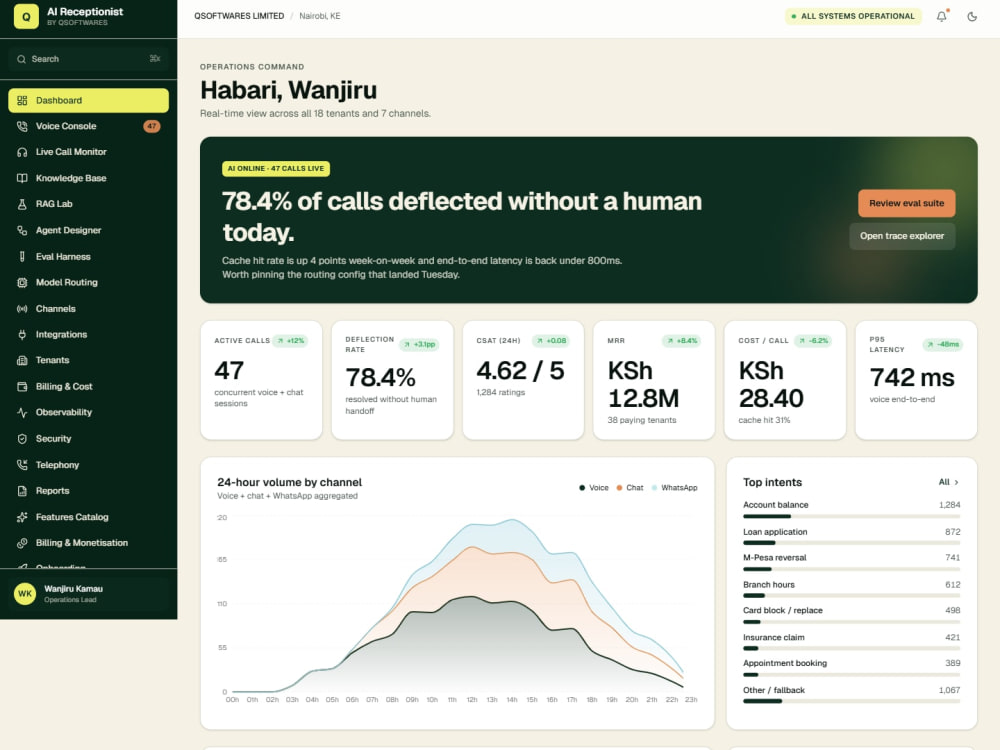Viewport: 1000px width, 750px height.
Task: Click the 78.4% deflection rate value
Action: (x=381, y=378)
